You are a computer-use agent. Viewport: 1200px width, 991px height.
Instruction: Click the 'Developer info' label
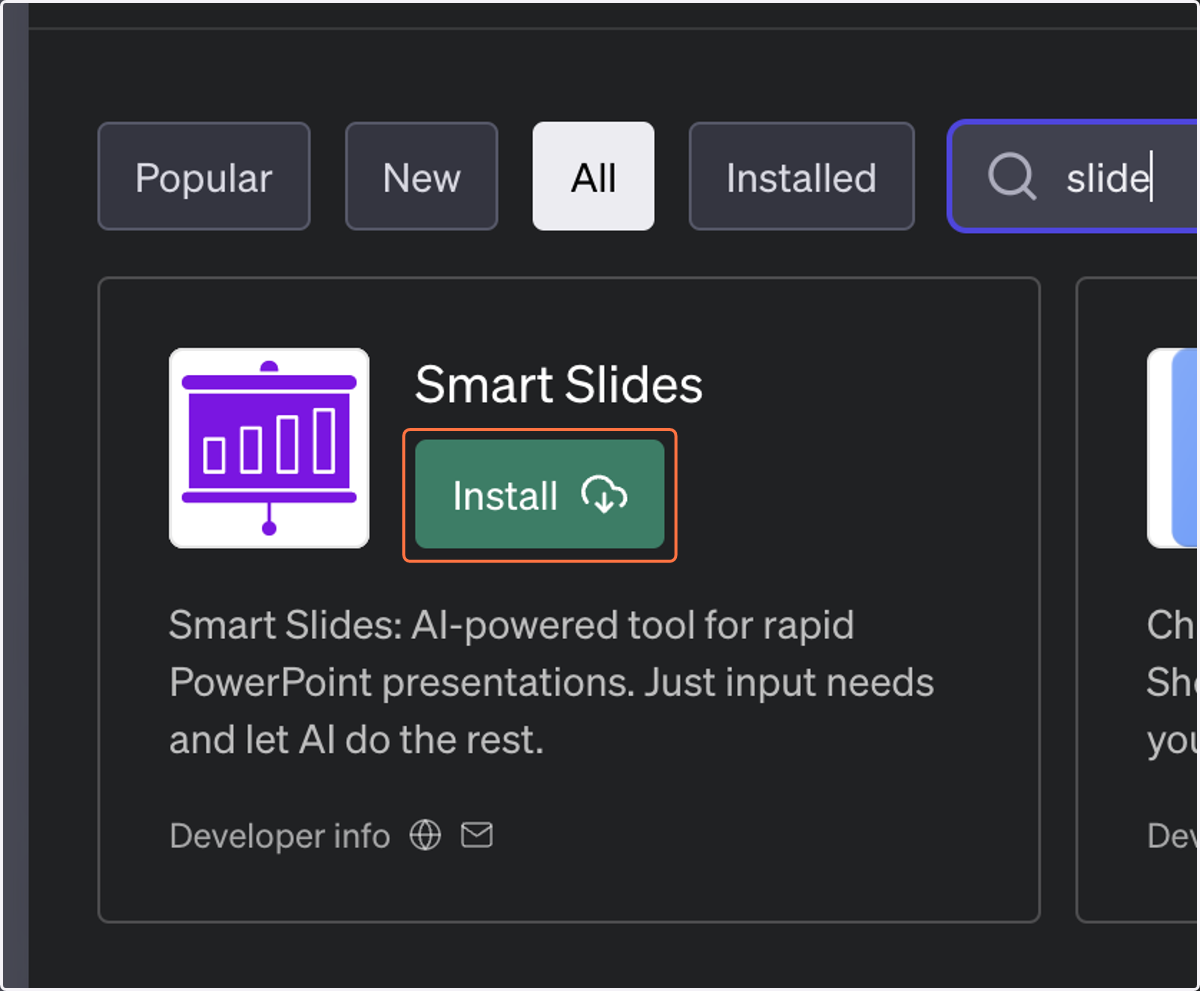click(x=280, y=836)
